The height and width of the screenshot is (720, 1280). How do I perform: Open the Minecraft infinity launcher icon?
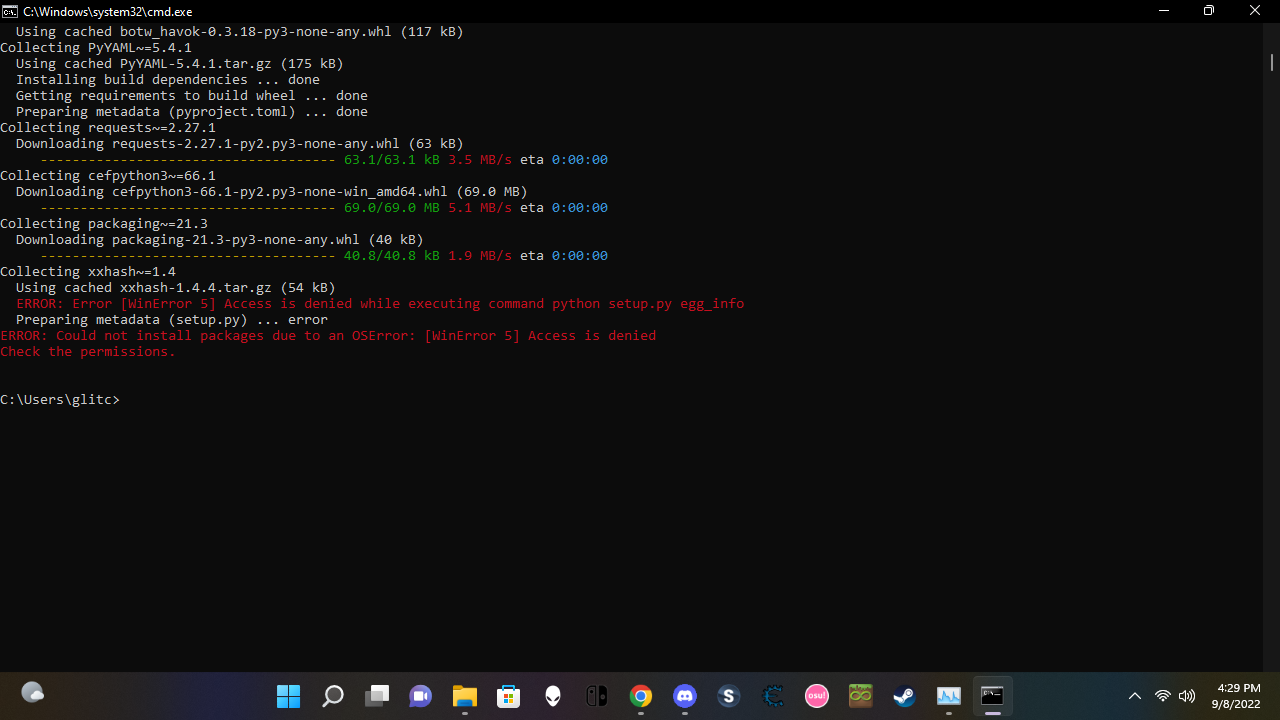(x=861, y=696)
